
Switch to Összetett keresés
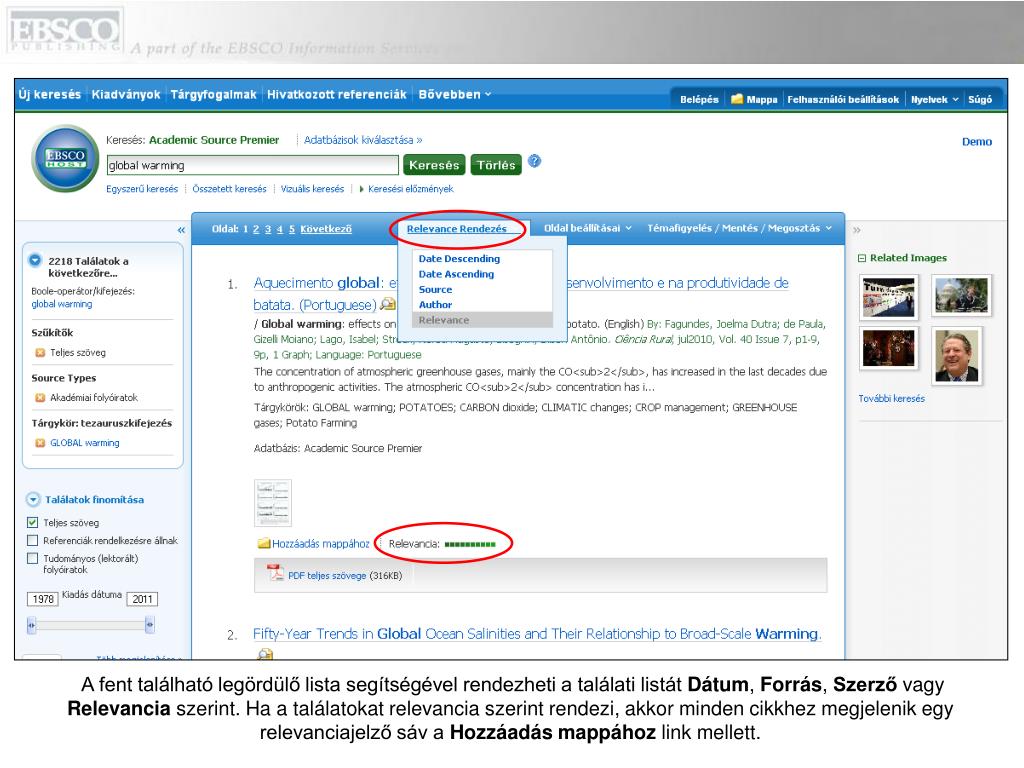coord(229,189)
